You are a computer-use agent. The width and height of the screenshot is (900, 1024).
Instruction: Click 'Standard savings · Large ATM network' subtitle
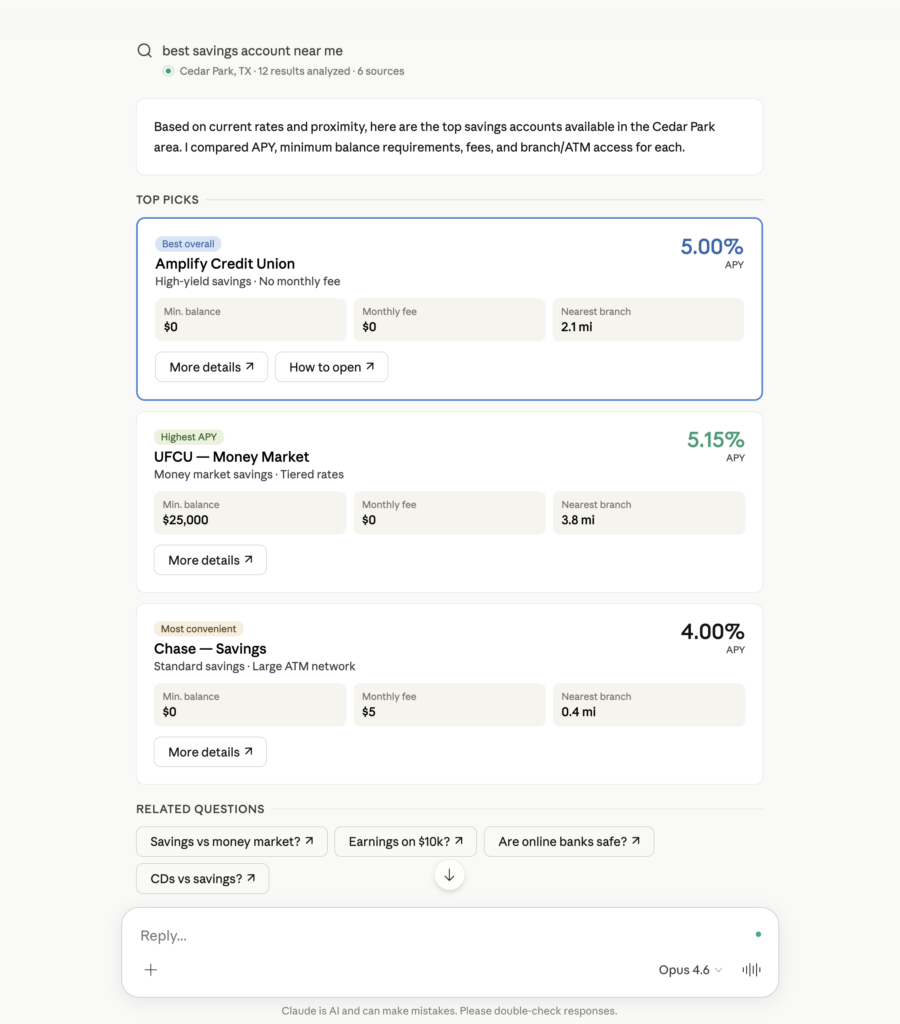255,667
